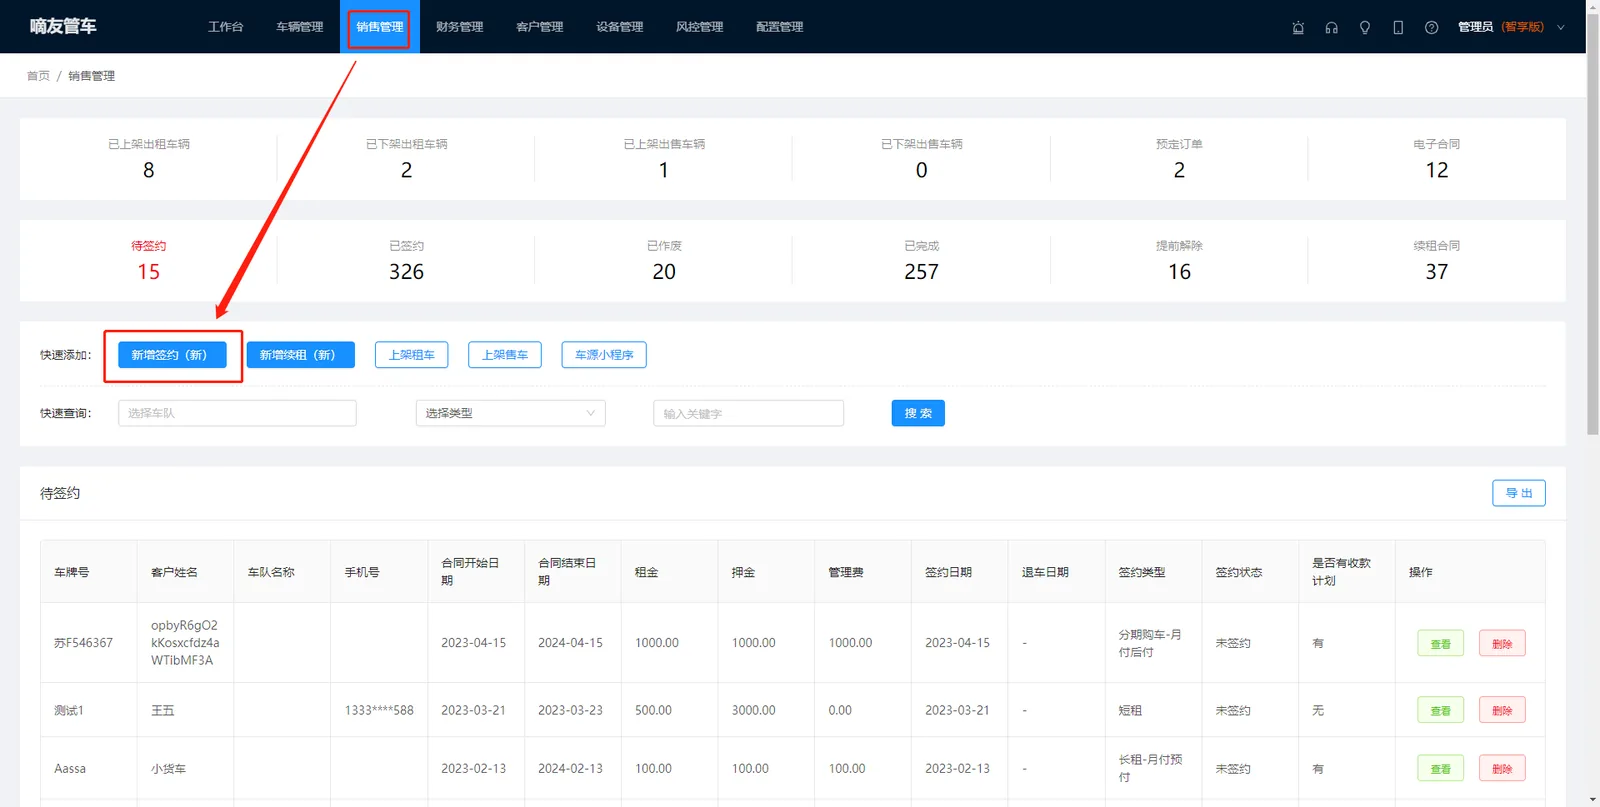
Task: Navigate to 风控管理 menu
Action: click(699, 27)
